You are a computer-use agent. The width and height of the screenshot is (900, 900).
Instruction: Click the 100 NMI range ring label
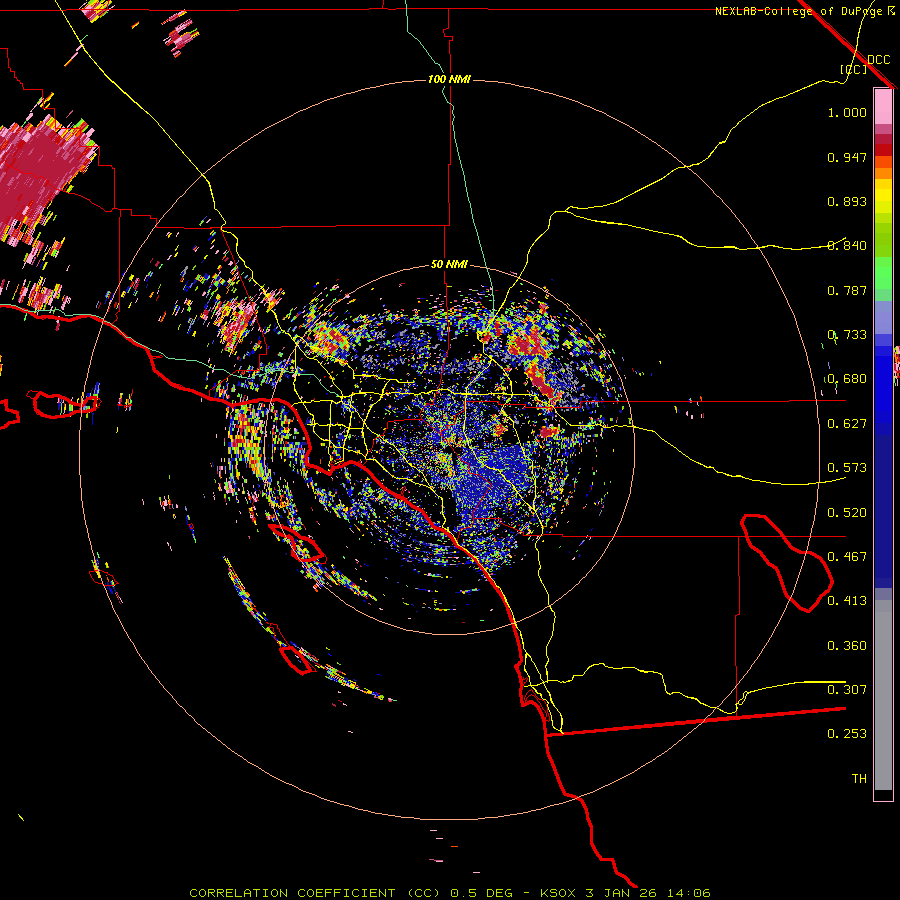click(449, 79)
